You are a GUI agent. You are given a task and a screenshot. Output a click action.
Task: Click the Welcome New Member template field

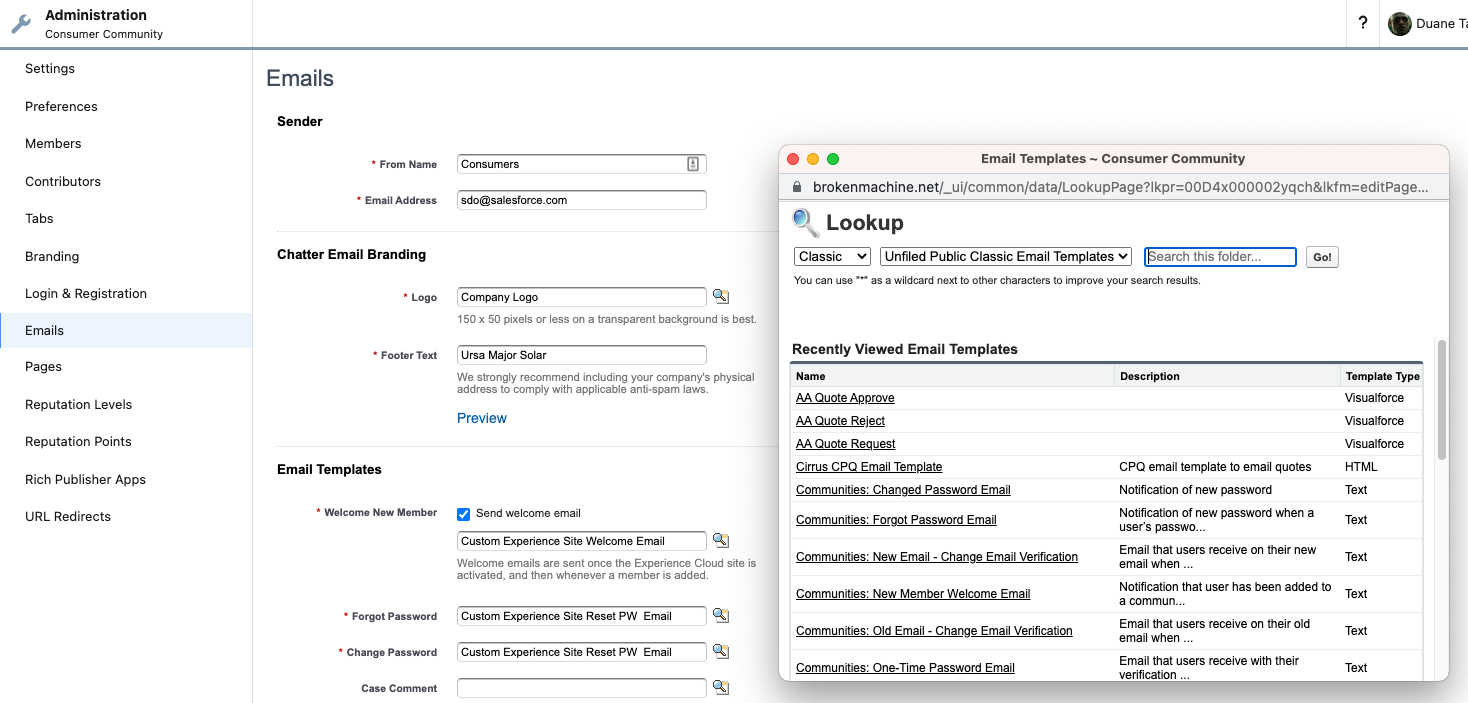(582, 541)
